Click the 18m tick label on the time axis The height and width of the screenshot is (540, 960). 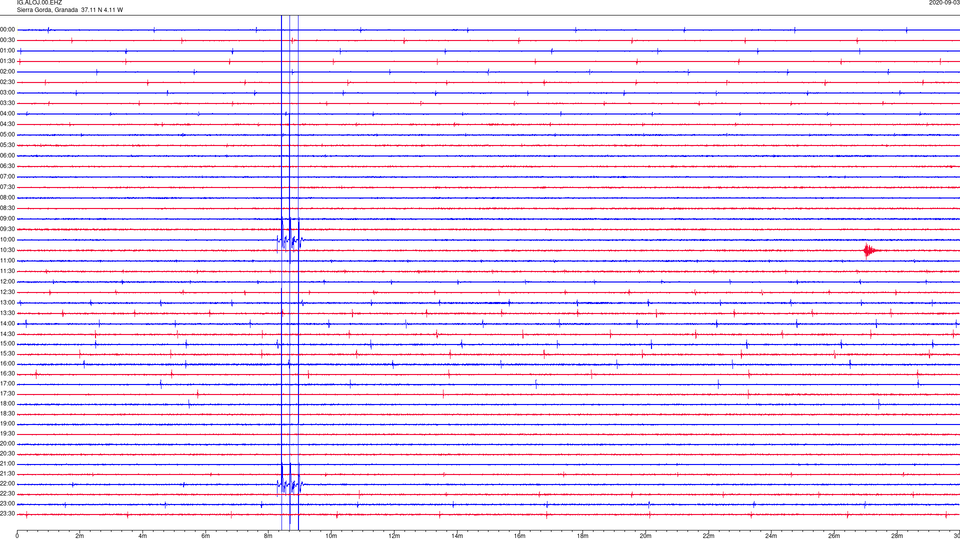point(583,536)
